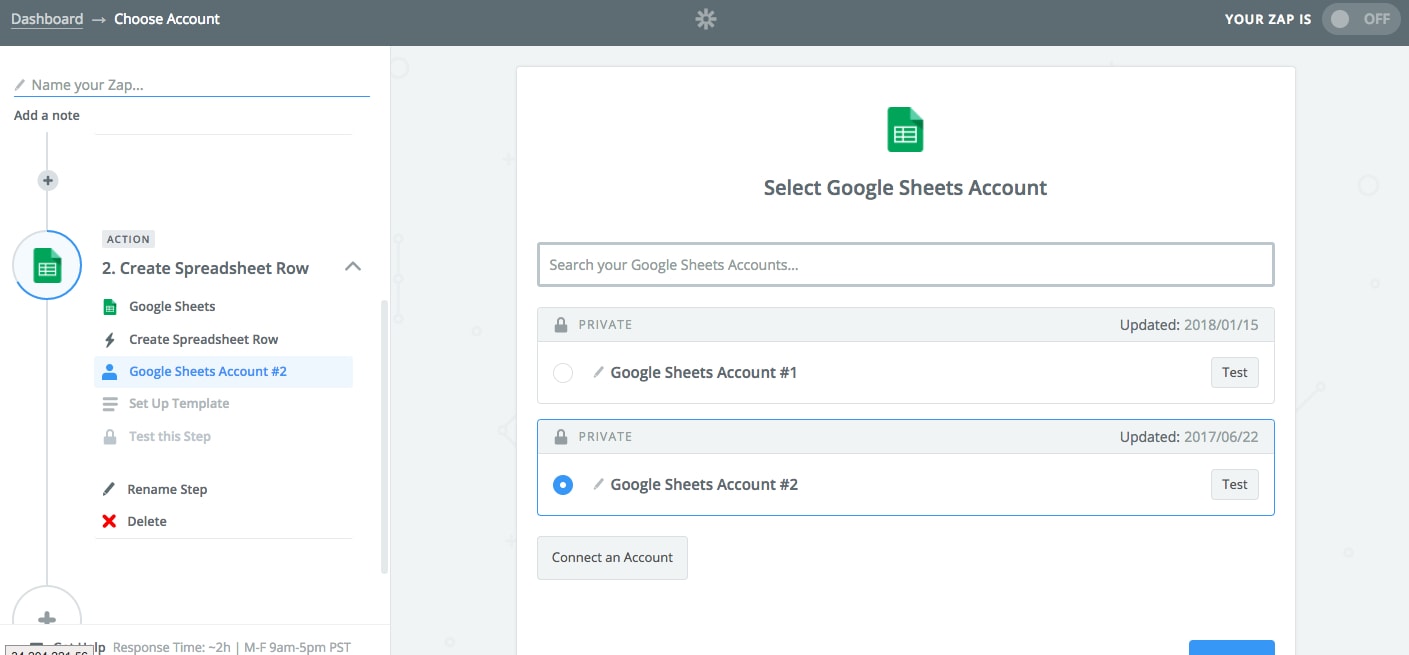
Task: Click the Zapier loading gear icon in header
Action: click(x=706, y=19)
